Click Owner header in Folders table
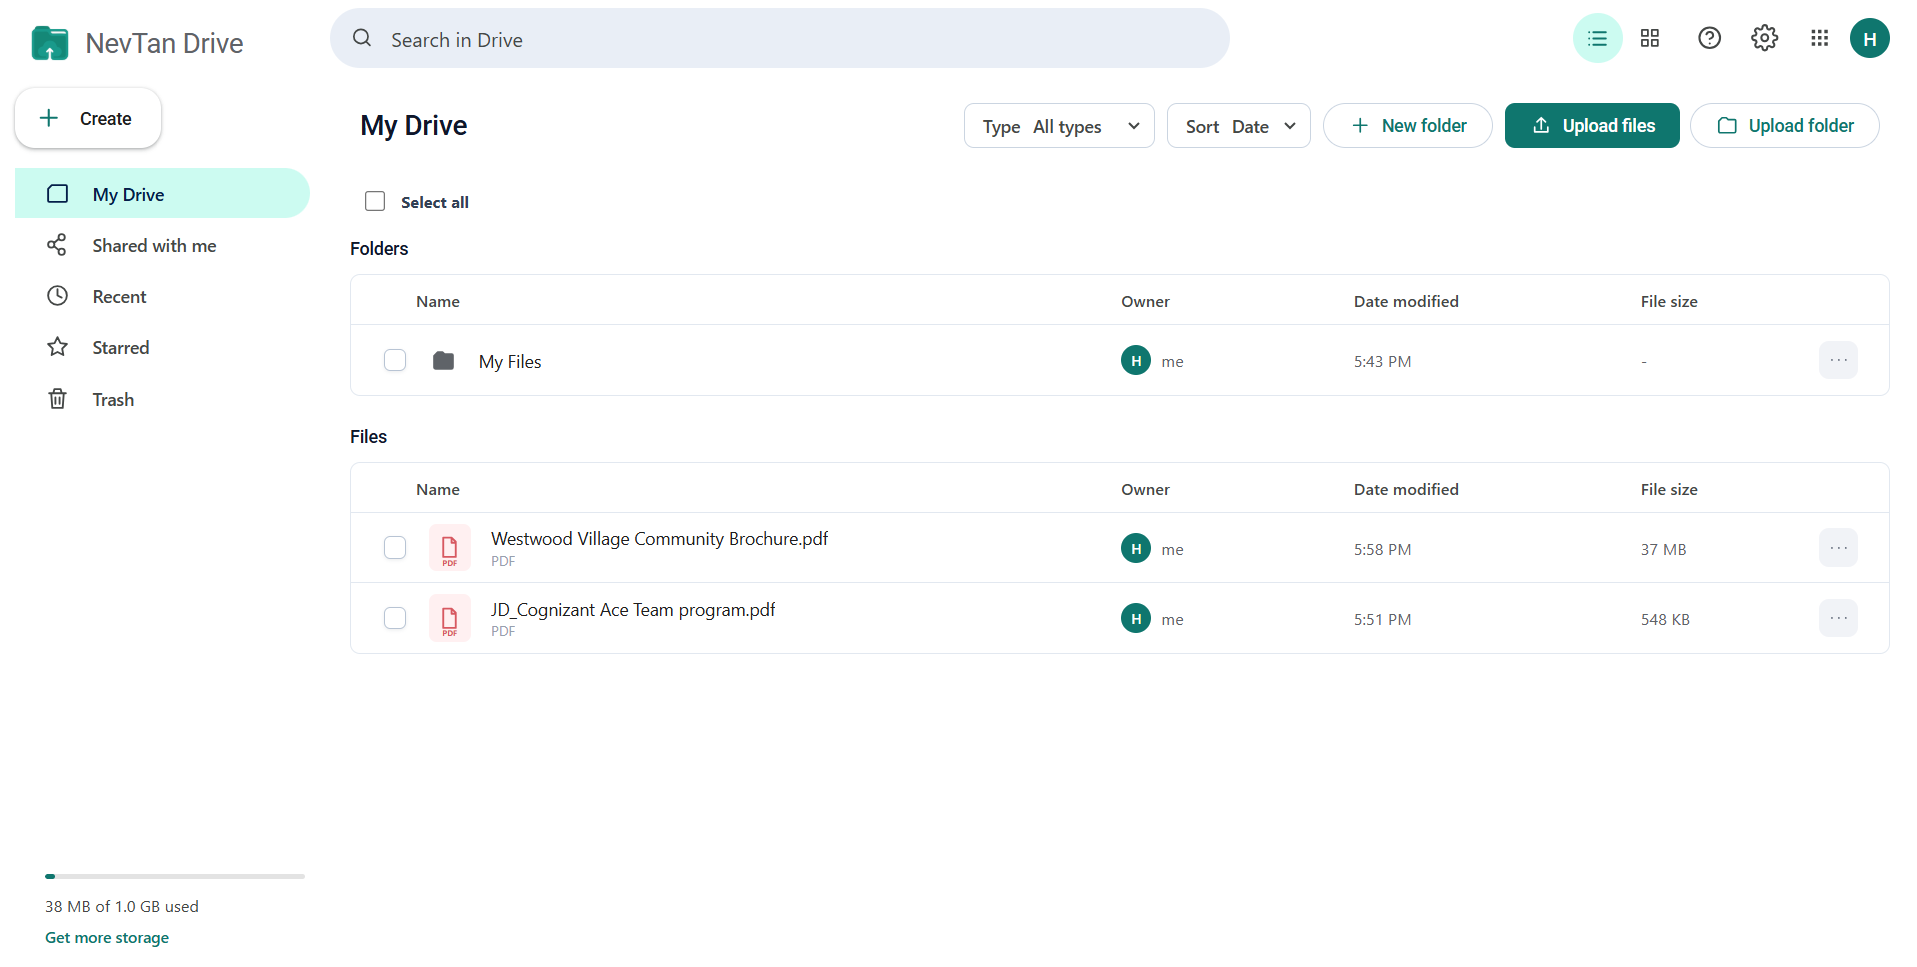This screenshot has height=967, width=1917. (1145, 301)
